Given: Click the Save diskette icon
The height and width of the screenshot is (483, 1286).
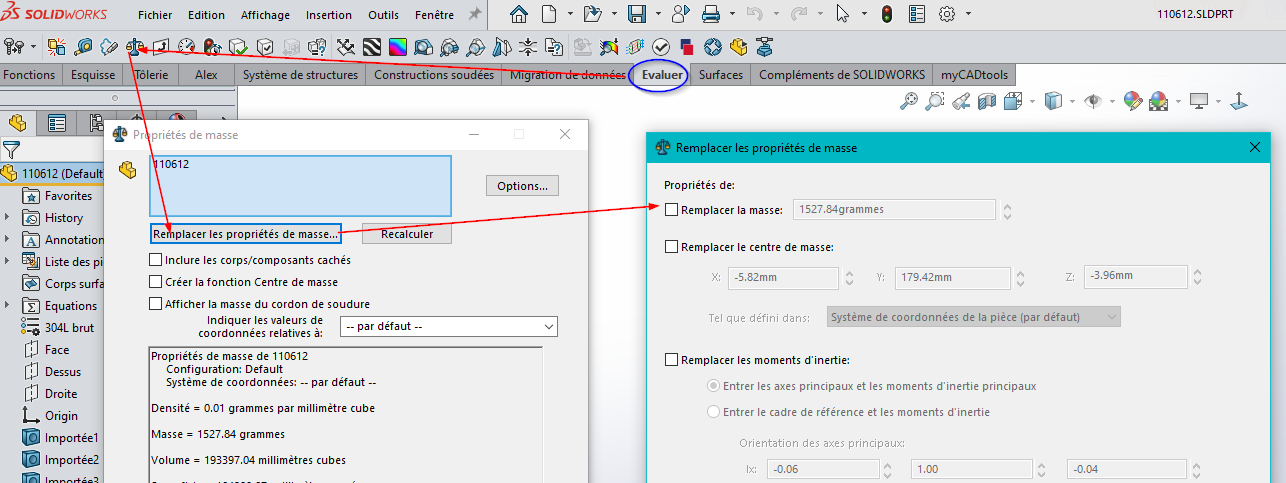Looking at the screenshot, I should pos(636,14).
